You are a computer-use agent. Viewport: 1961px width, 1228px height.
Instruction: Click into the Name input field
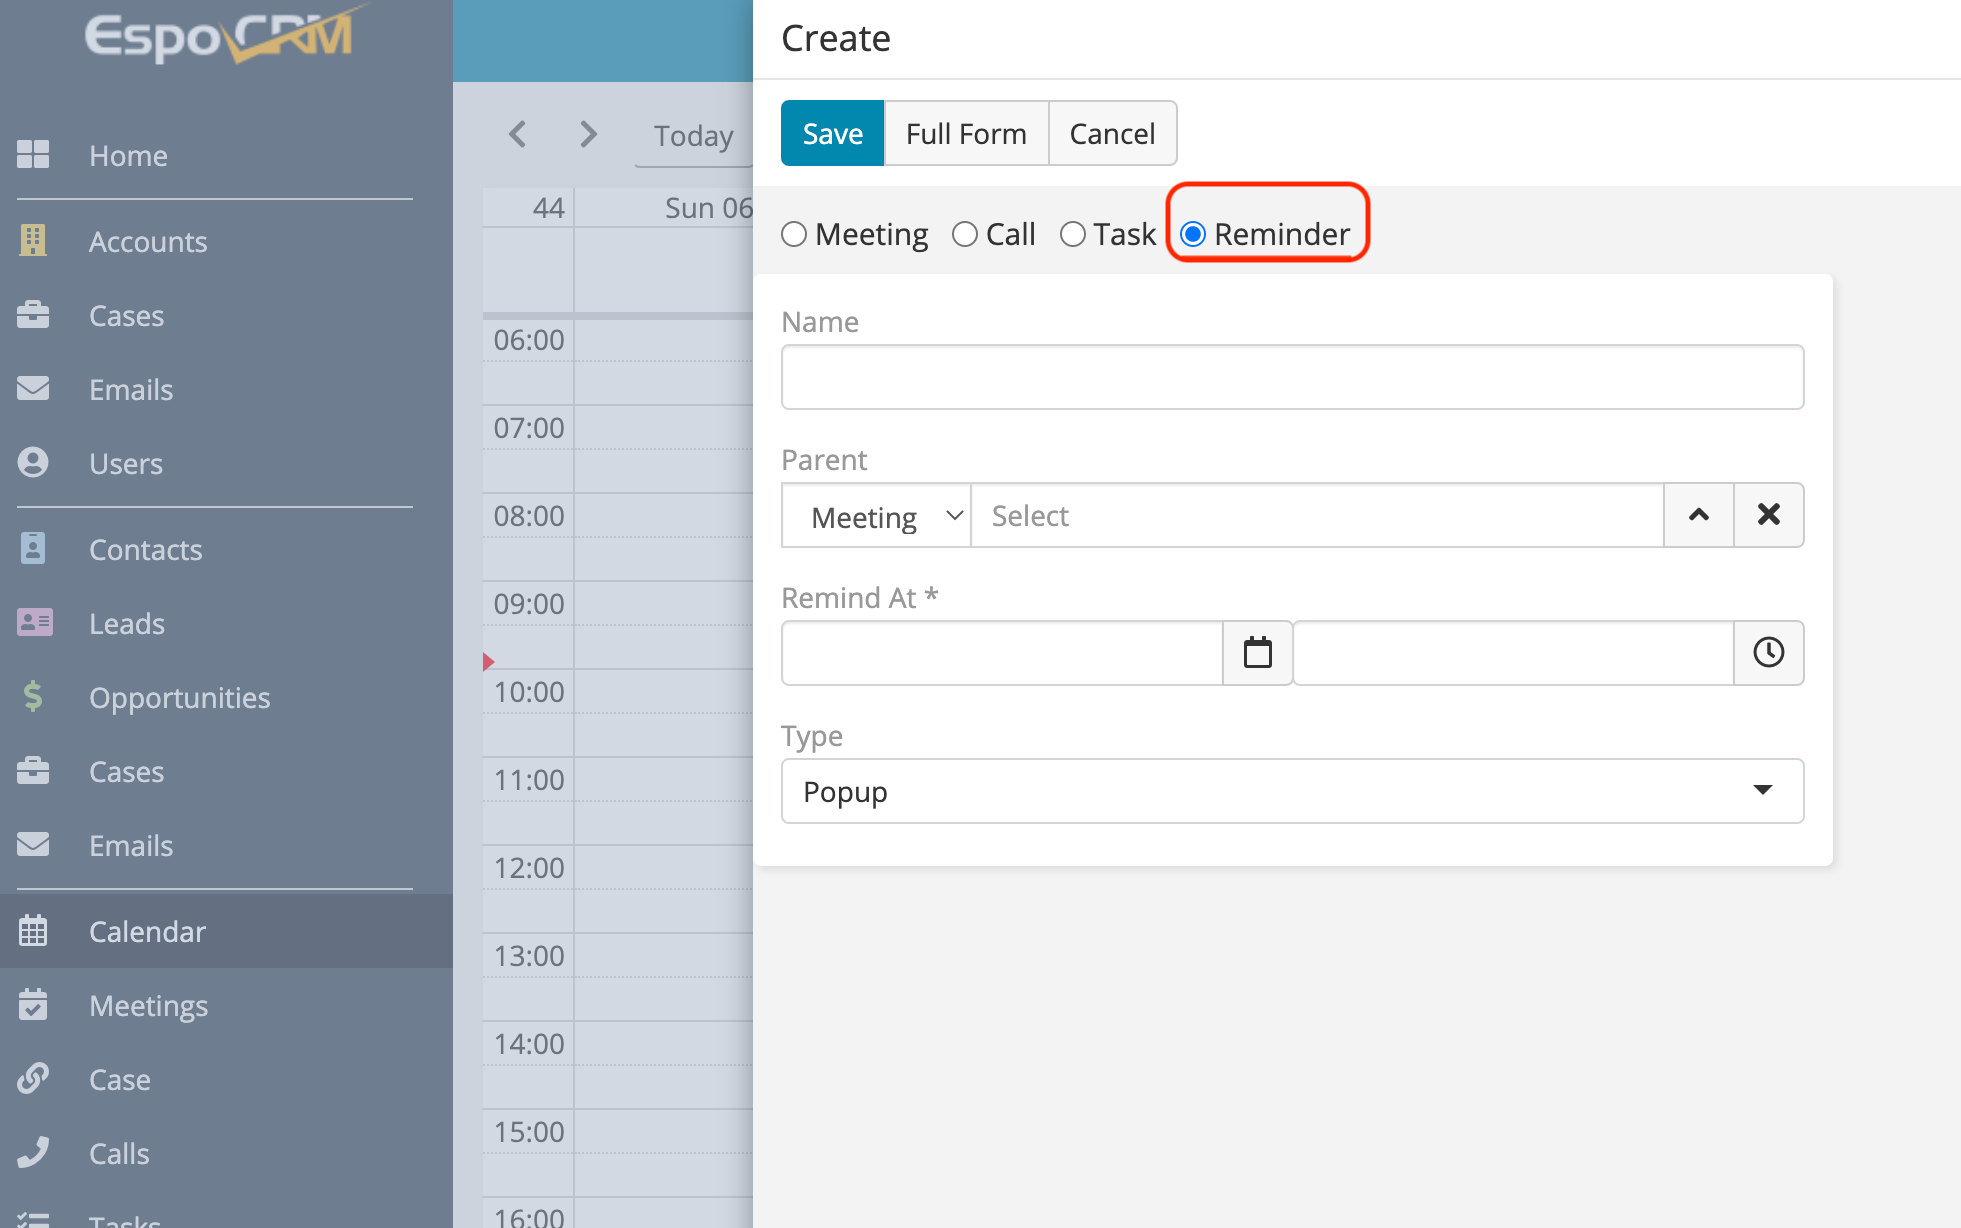[x=1292, y=377]
